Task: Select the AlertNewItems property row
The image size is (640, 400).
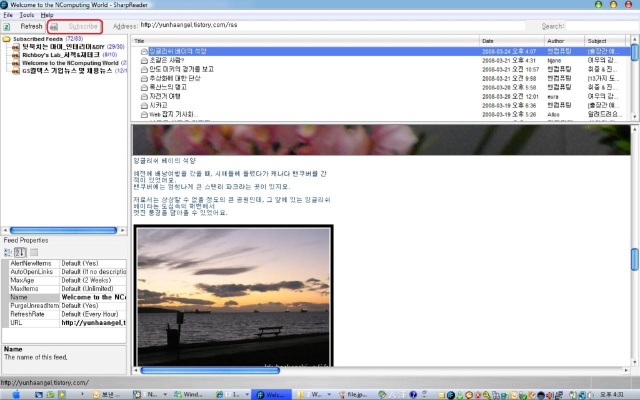Action: coord(64,264)
